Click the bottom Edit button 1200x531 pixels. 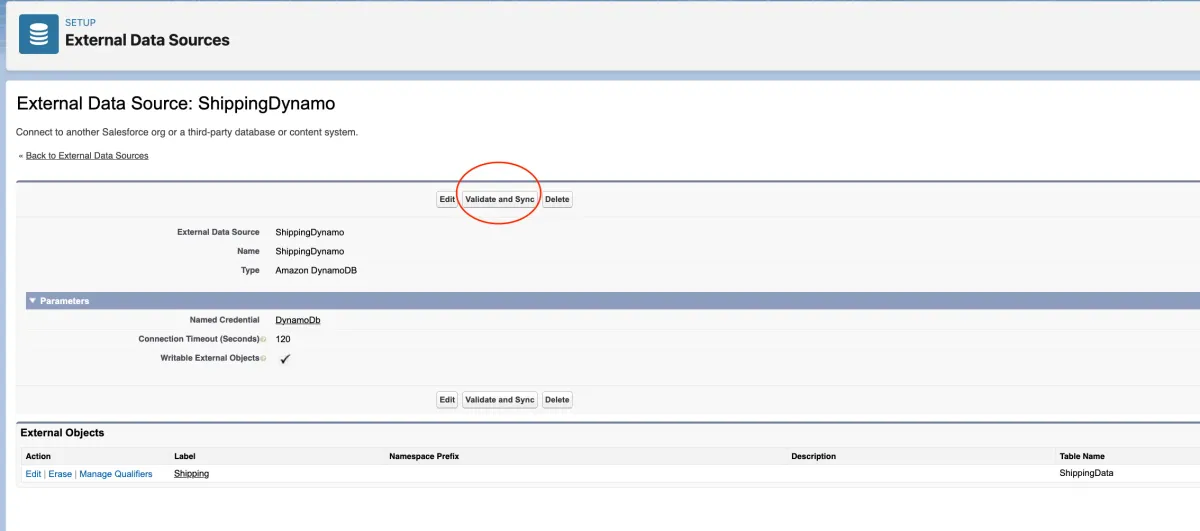point(447,399)
